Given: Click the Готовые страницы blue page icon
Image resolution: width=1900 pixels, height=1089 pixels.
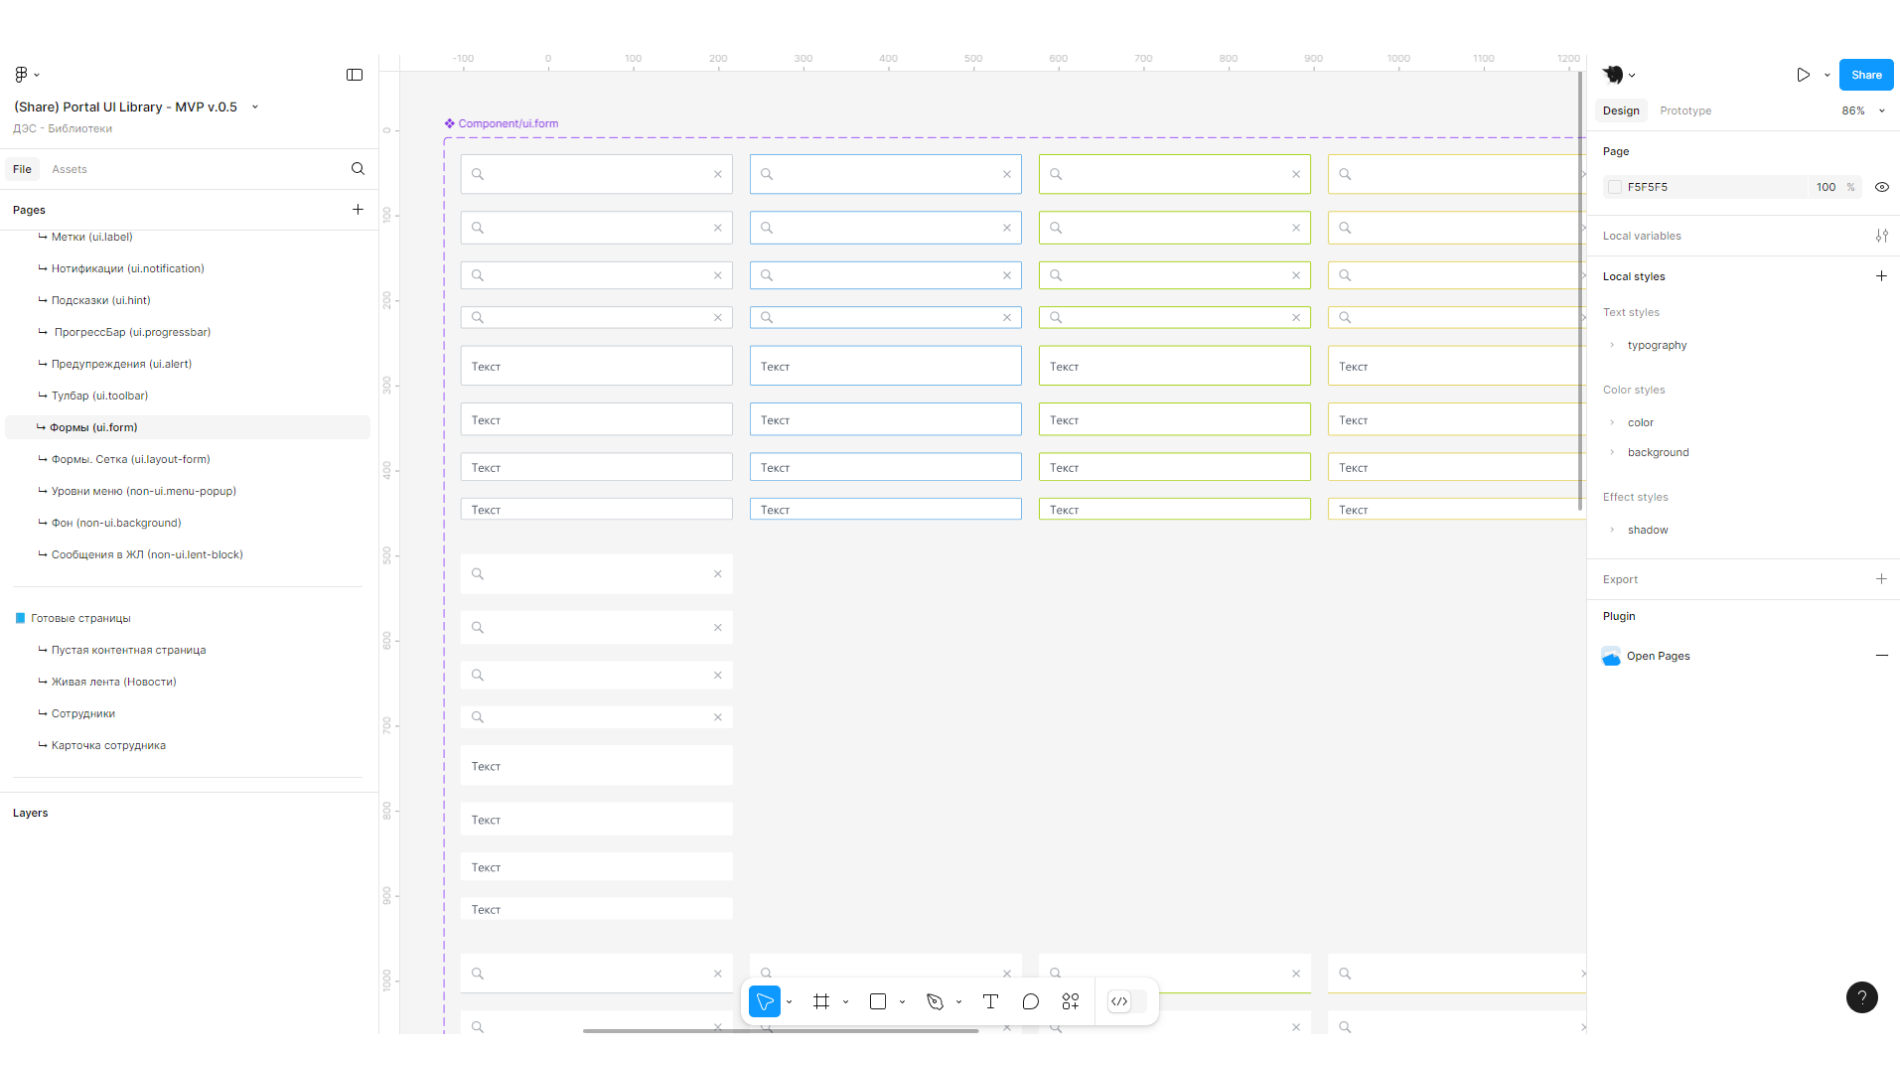Looking at the screenshot, I should (x=20, y=618).
